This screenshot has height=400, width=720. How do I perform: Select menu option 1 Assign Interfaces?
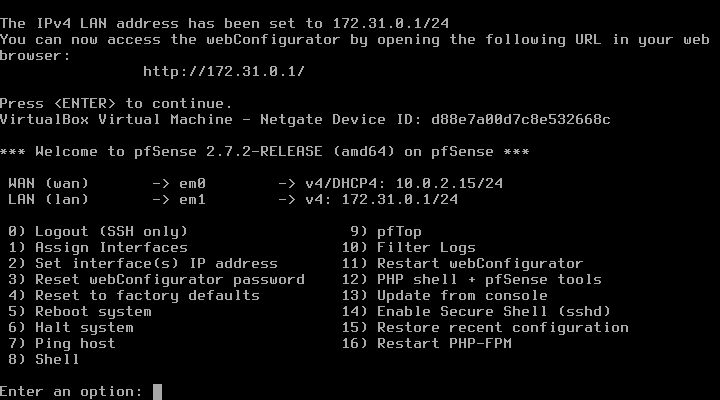click(98, 248)
